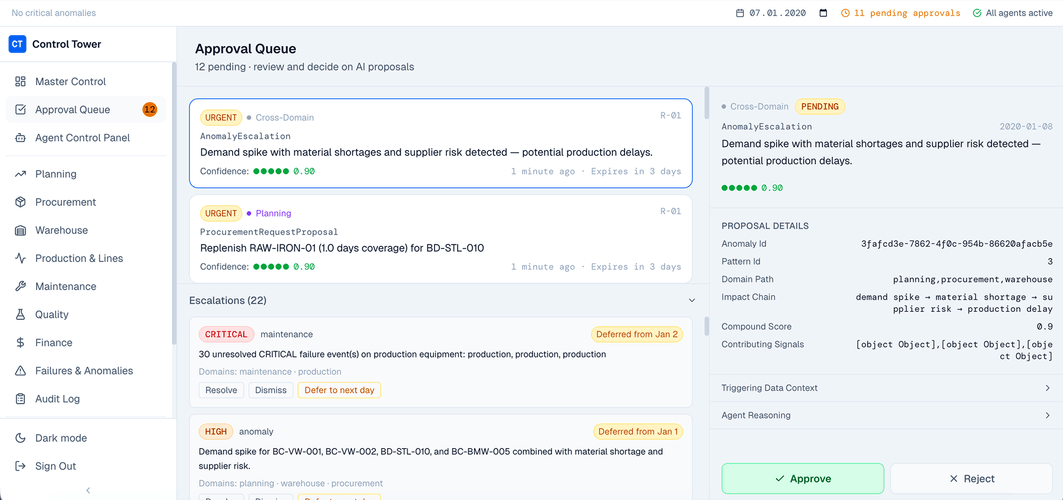This screenshot has height=500, width=1063.
Task: Click the Anomaly Id value 3fafcd3e-7862...
Action: [957, 243]
